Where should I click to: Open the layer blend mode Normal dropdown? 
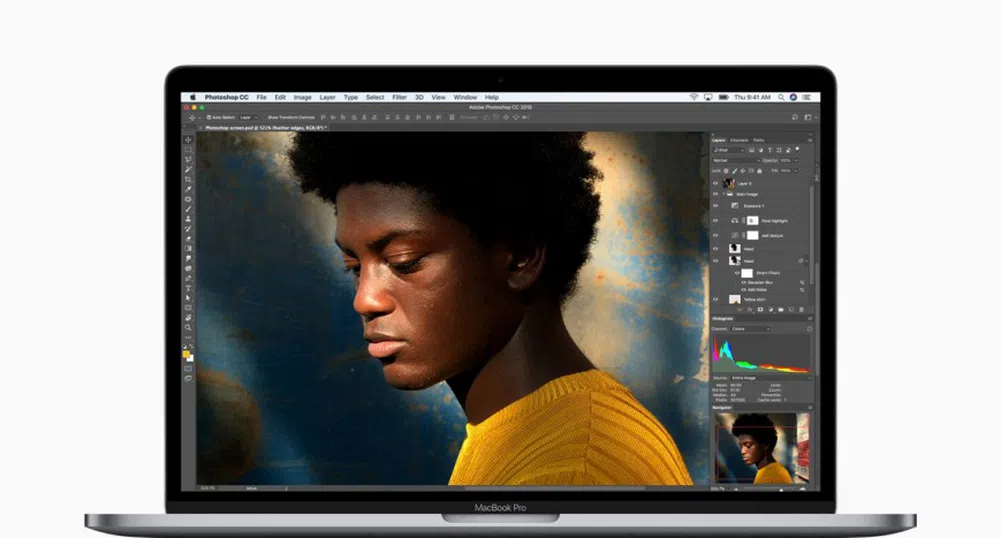point(736,160)
